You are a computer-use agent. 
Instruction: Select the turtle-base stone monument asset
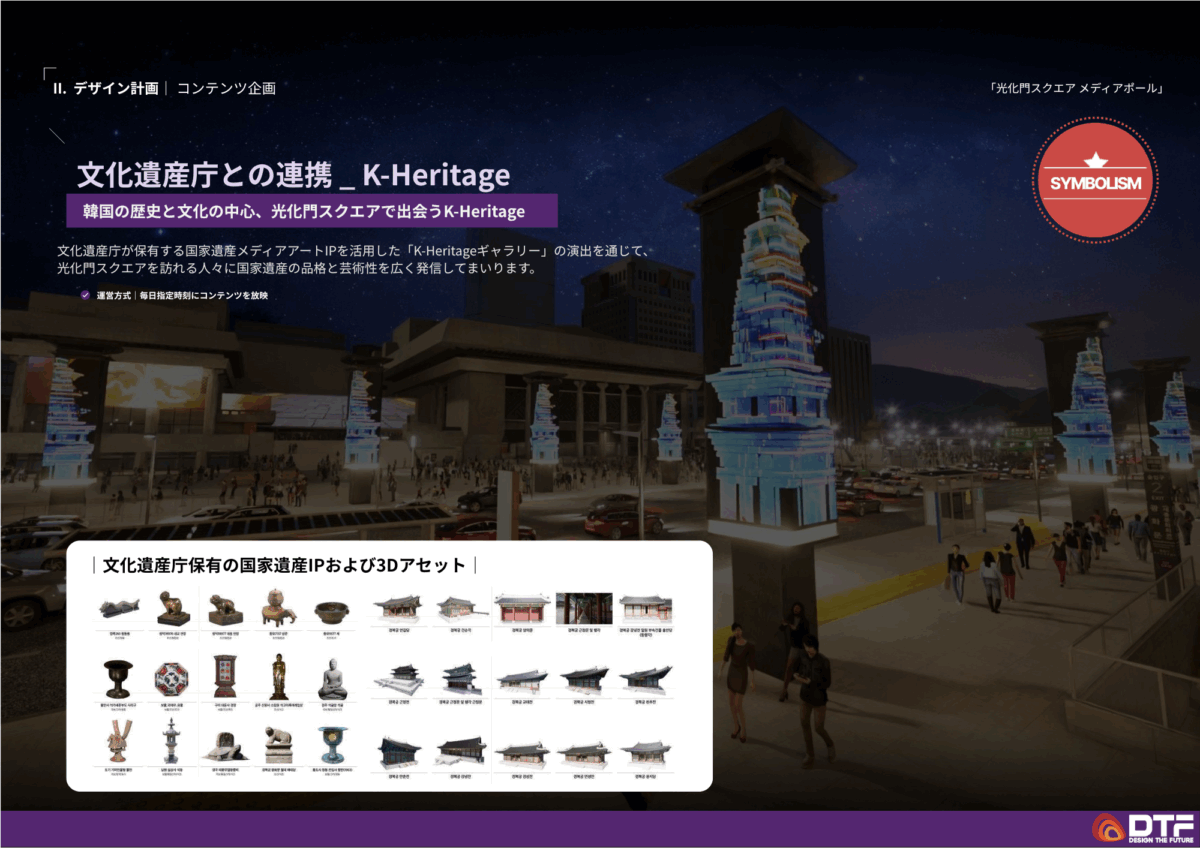224,745
